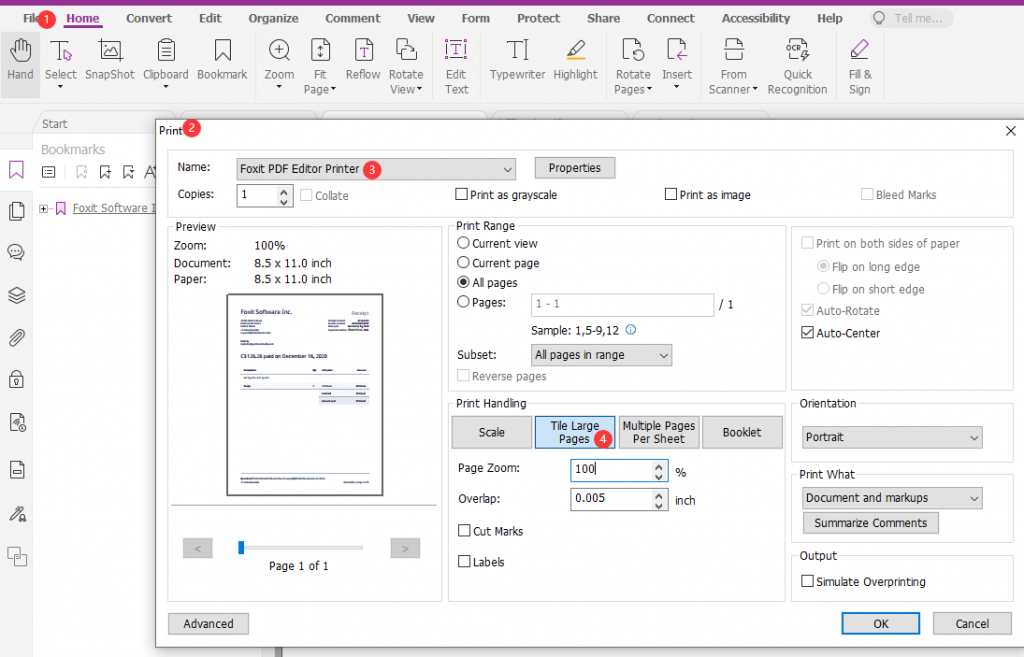The height and width of the screenshot is (657, 1024).
Task: Click the bookmark list options icon
Action: pyautogui.click(x=49, y=172)
